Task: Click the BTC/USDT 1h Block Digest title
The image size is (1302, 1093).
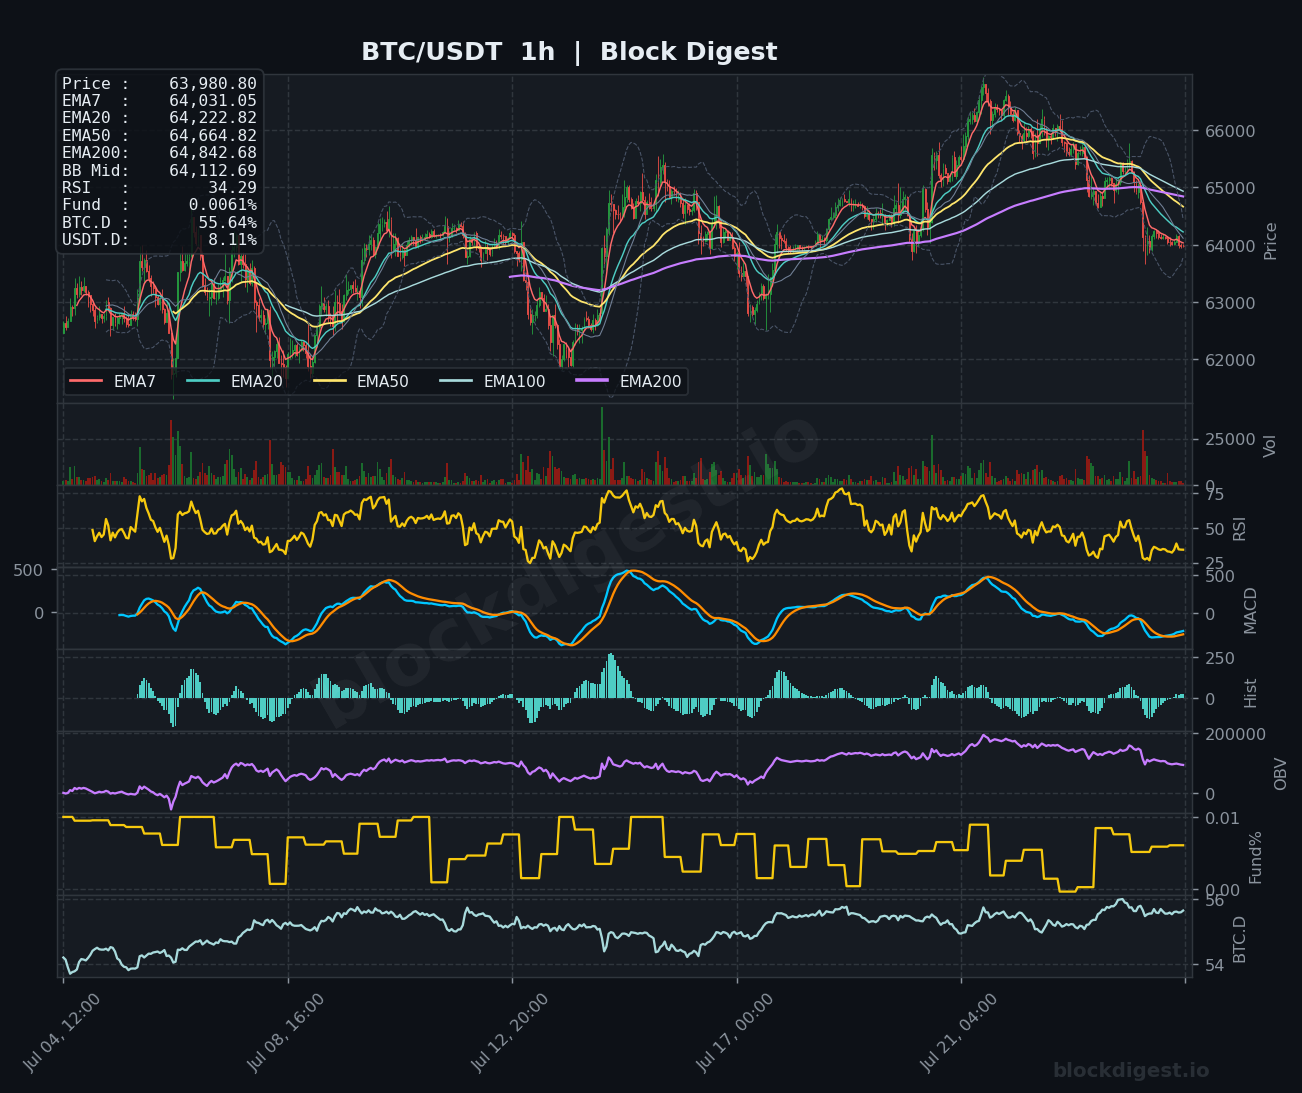Action: (x=569, y=52)
